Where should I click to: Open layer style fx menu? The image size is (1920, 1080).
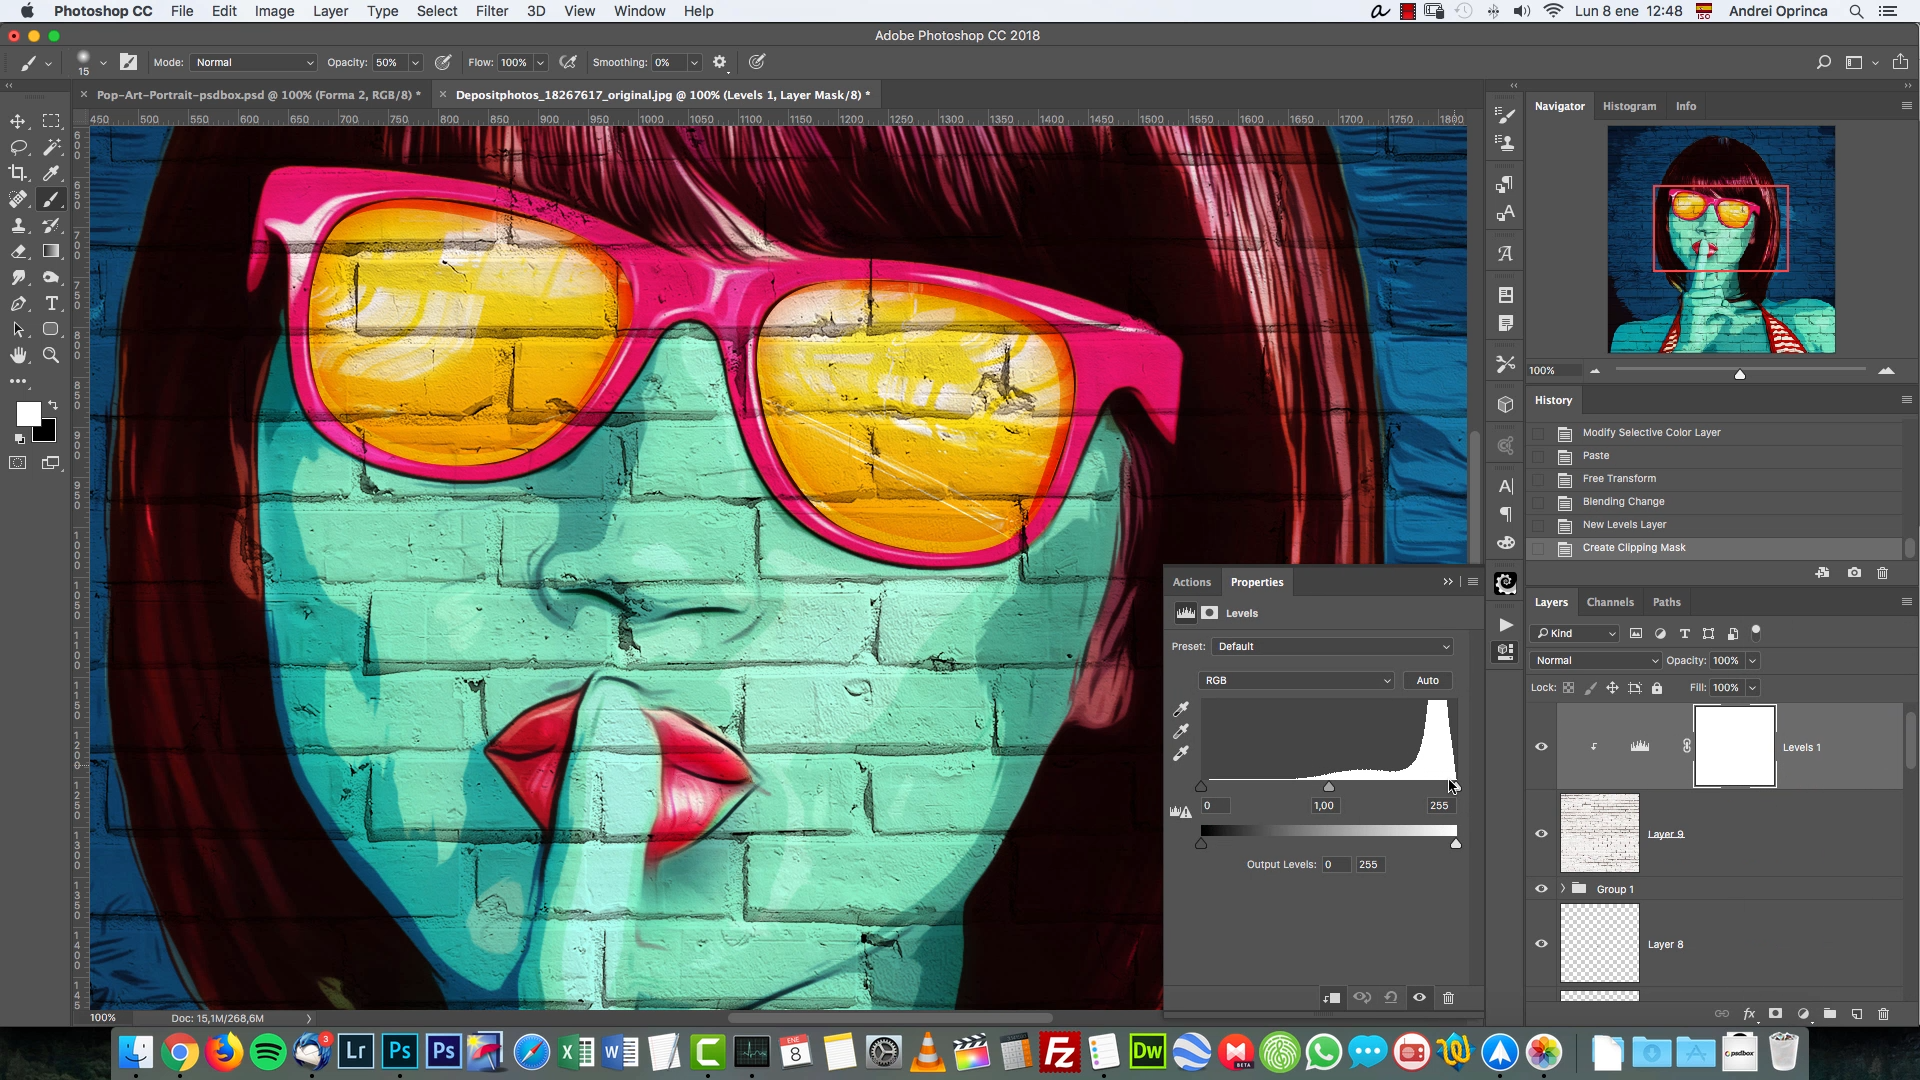1749,1013
